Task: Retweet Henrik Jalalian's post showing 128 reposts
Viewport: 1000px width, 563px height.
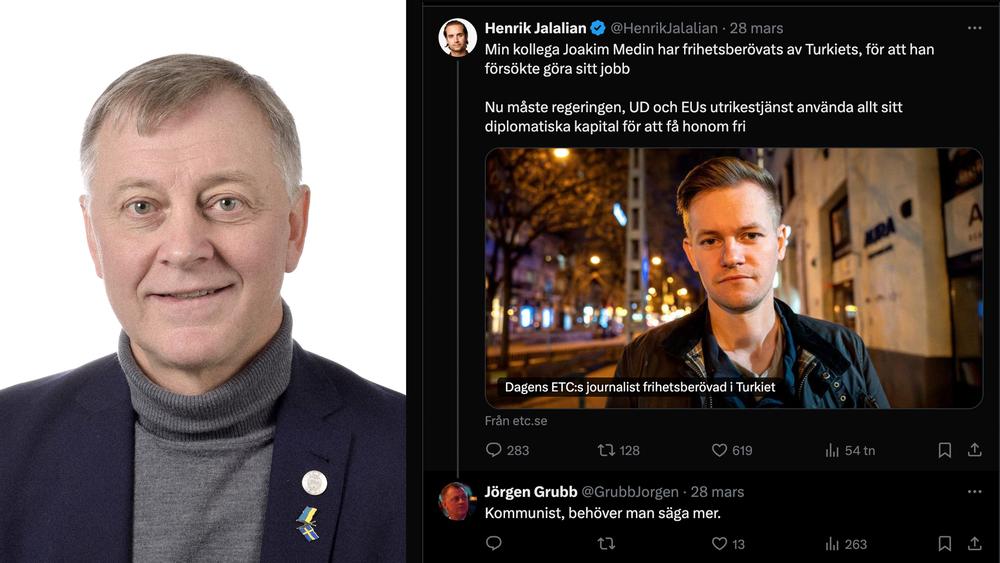Action: click(x=606, y=450)
